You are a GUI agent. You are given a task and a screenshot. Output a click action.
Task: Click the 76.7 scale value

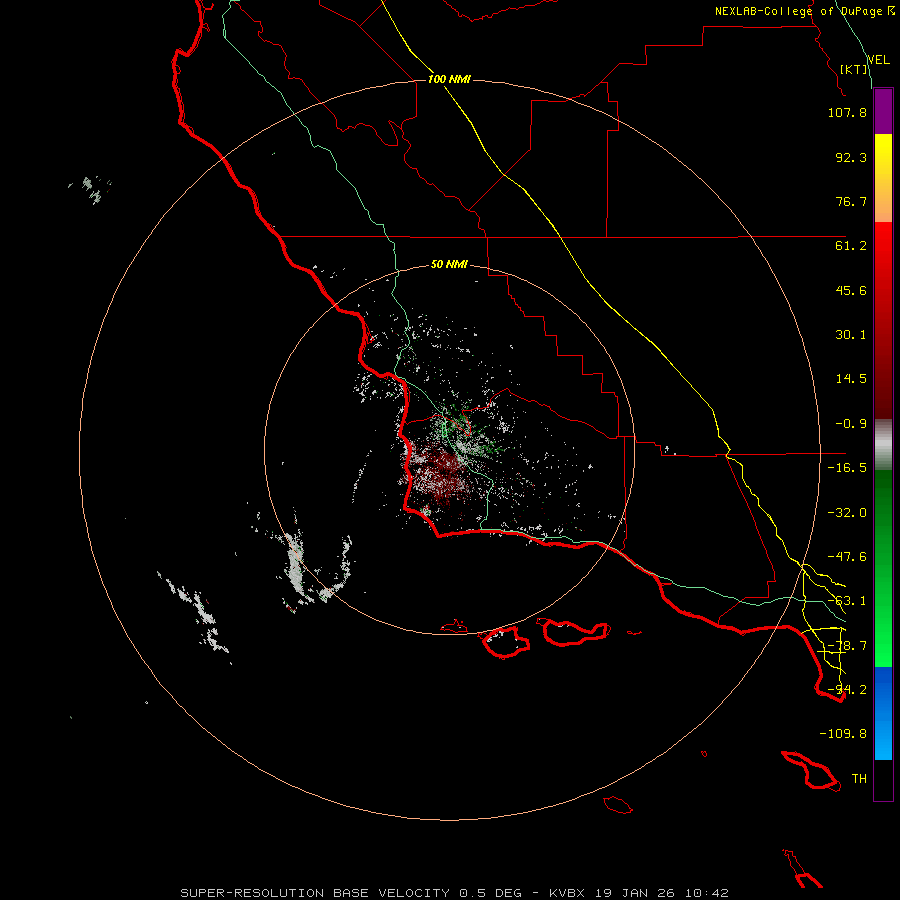pyautogui.click(x=851, y=201)
